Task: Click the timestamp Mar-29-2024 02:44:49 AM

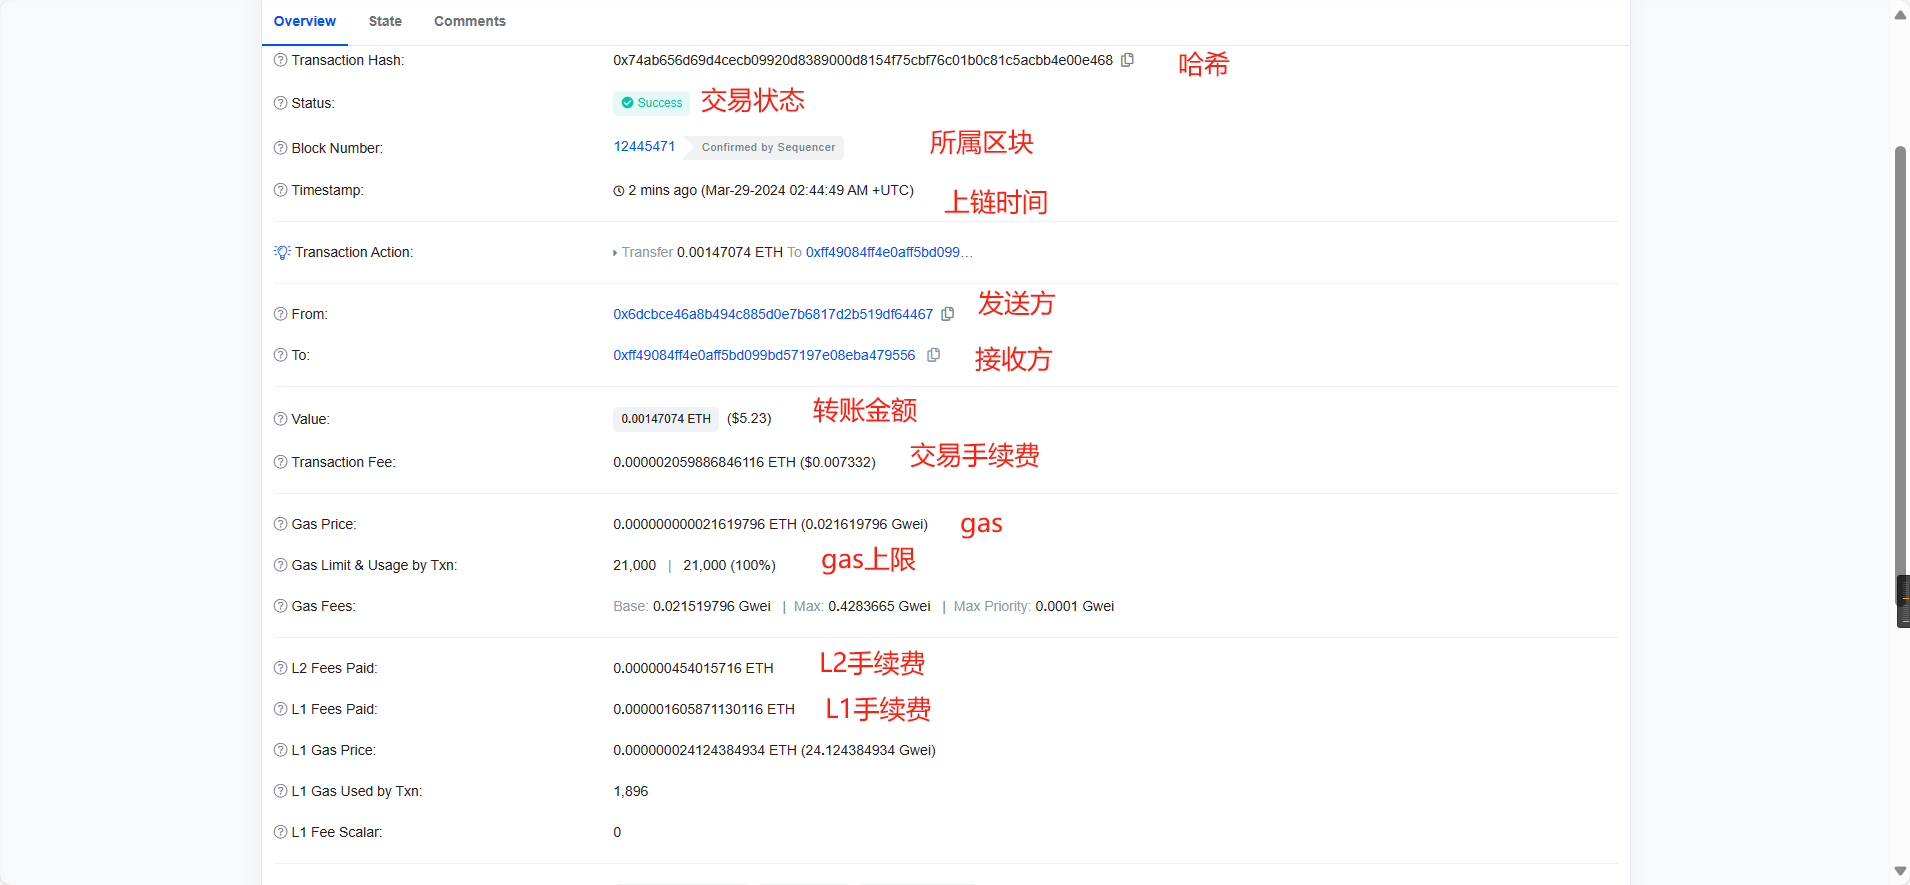Action: (787, 190)
